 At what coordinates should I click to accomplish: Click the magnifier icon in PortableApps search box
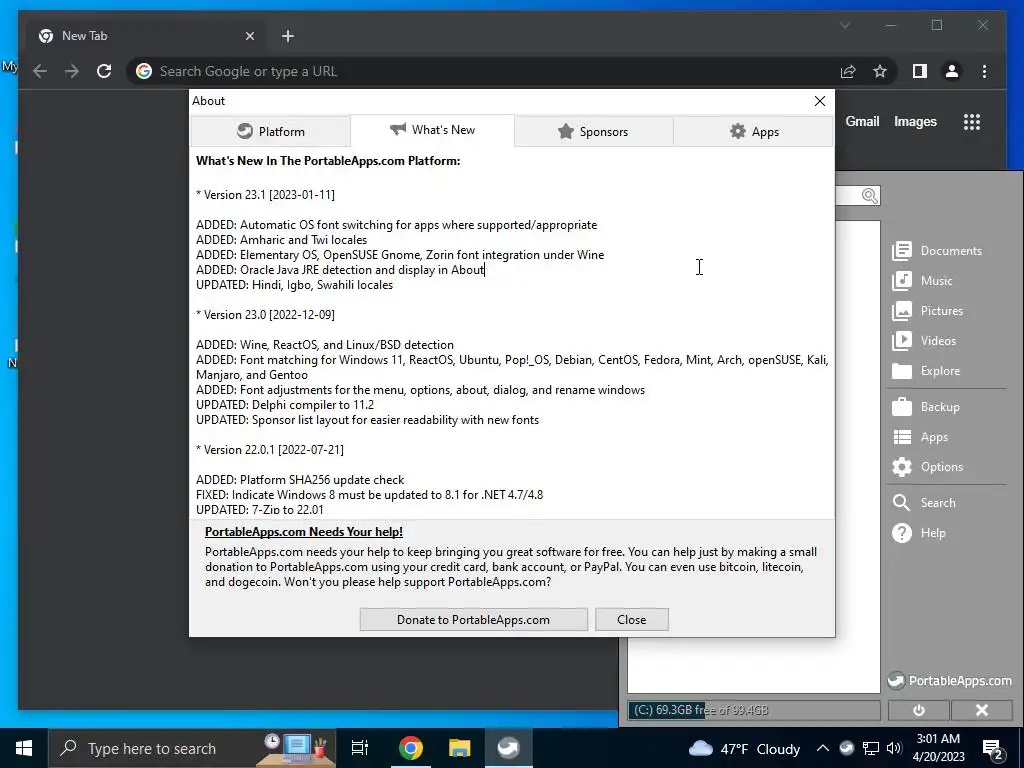869,195
